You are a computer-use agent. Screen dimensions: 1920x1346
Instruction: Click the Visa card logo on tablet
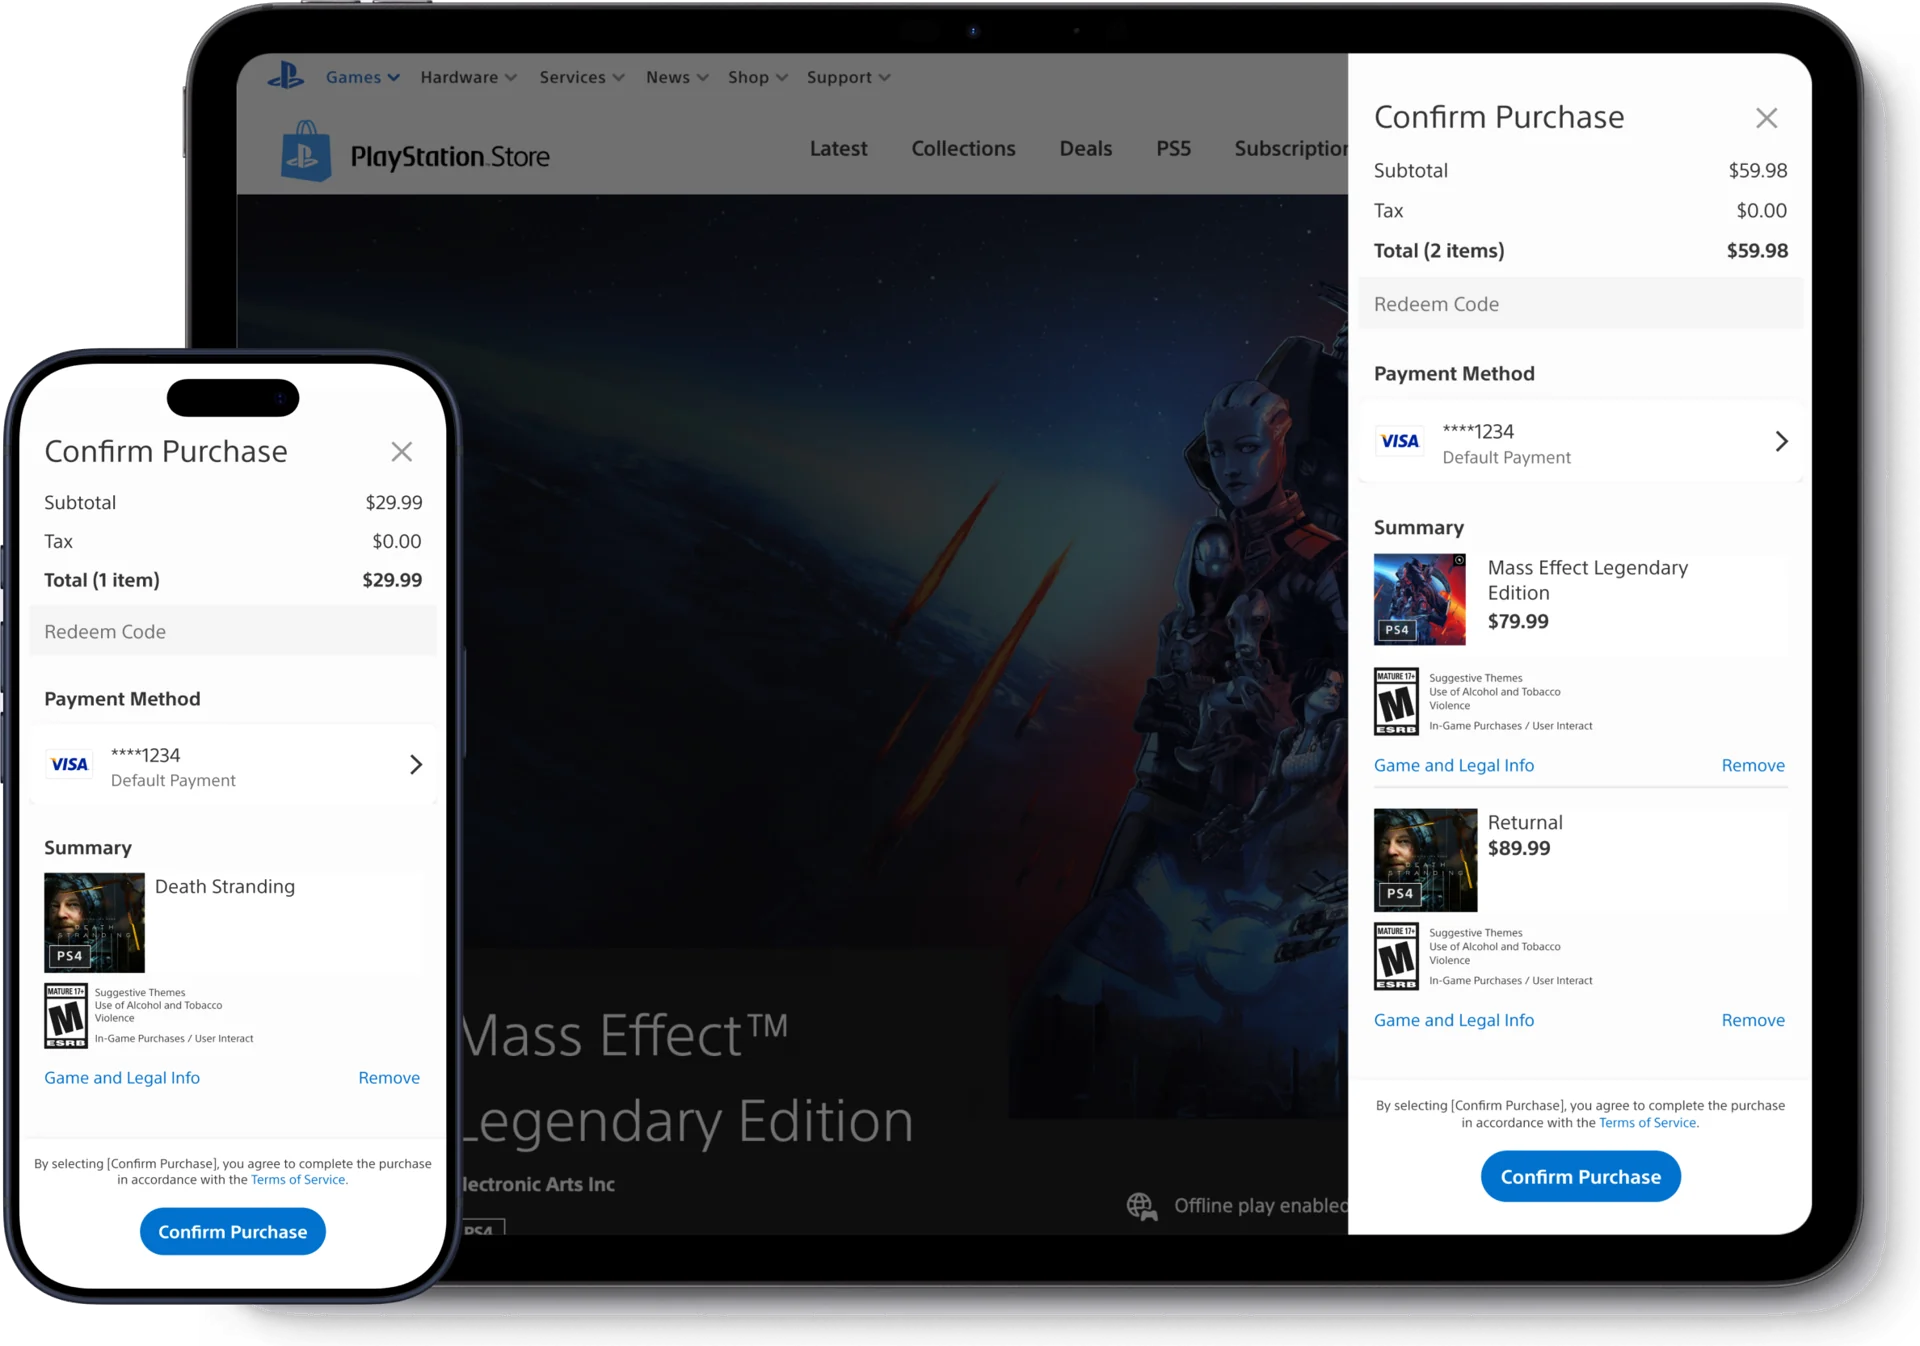(1399, 441)
